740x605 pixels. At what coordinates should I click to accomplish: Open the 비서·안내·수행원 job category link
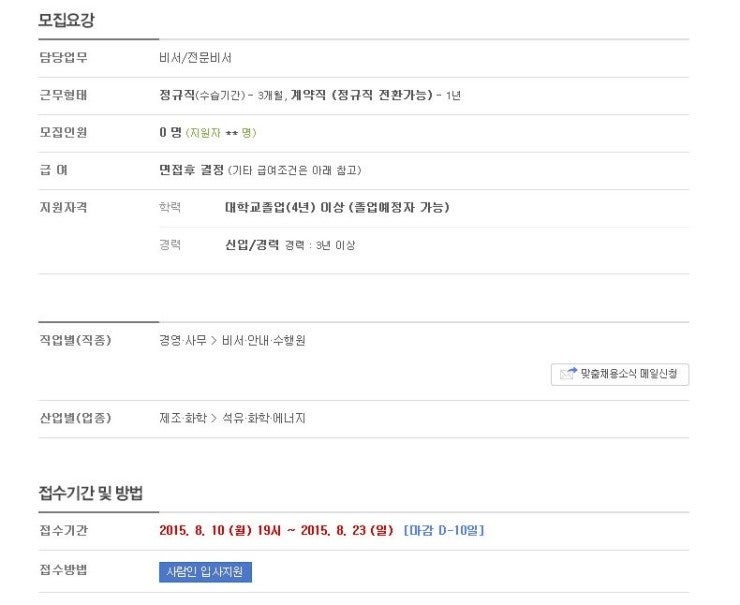(x=263, y=340)
